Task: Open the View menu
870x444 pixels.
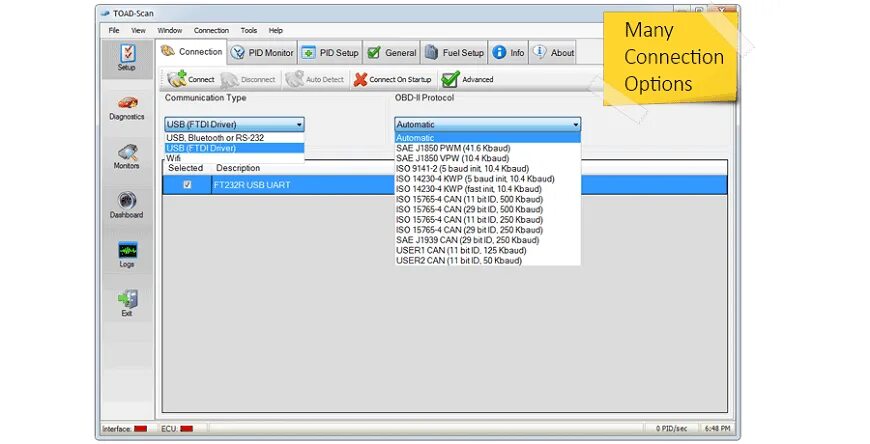Action: pos(138,31)
